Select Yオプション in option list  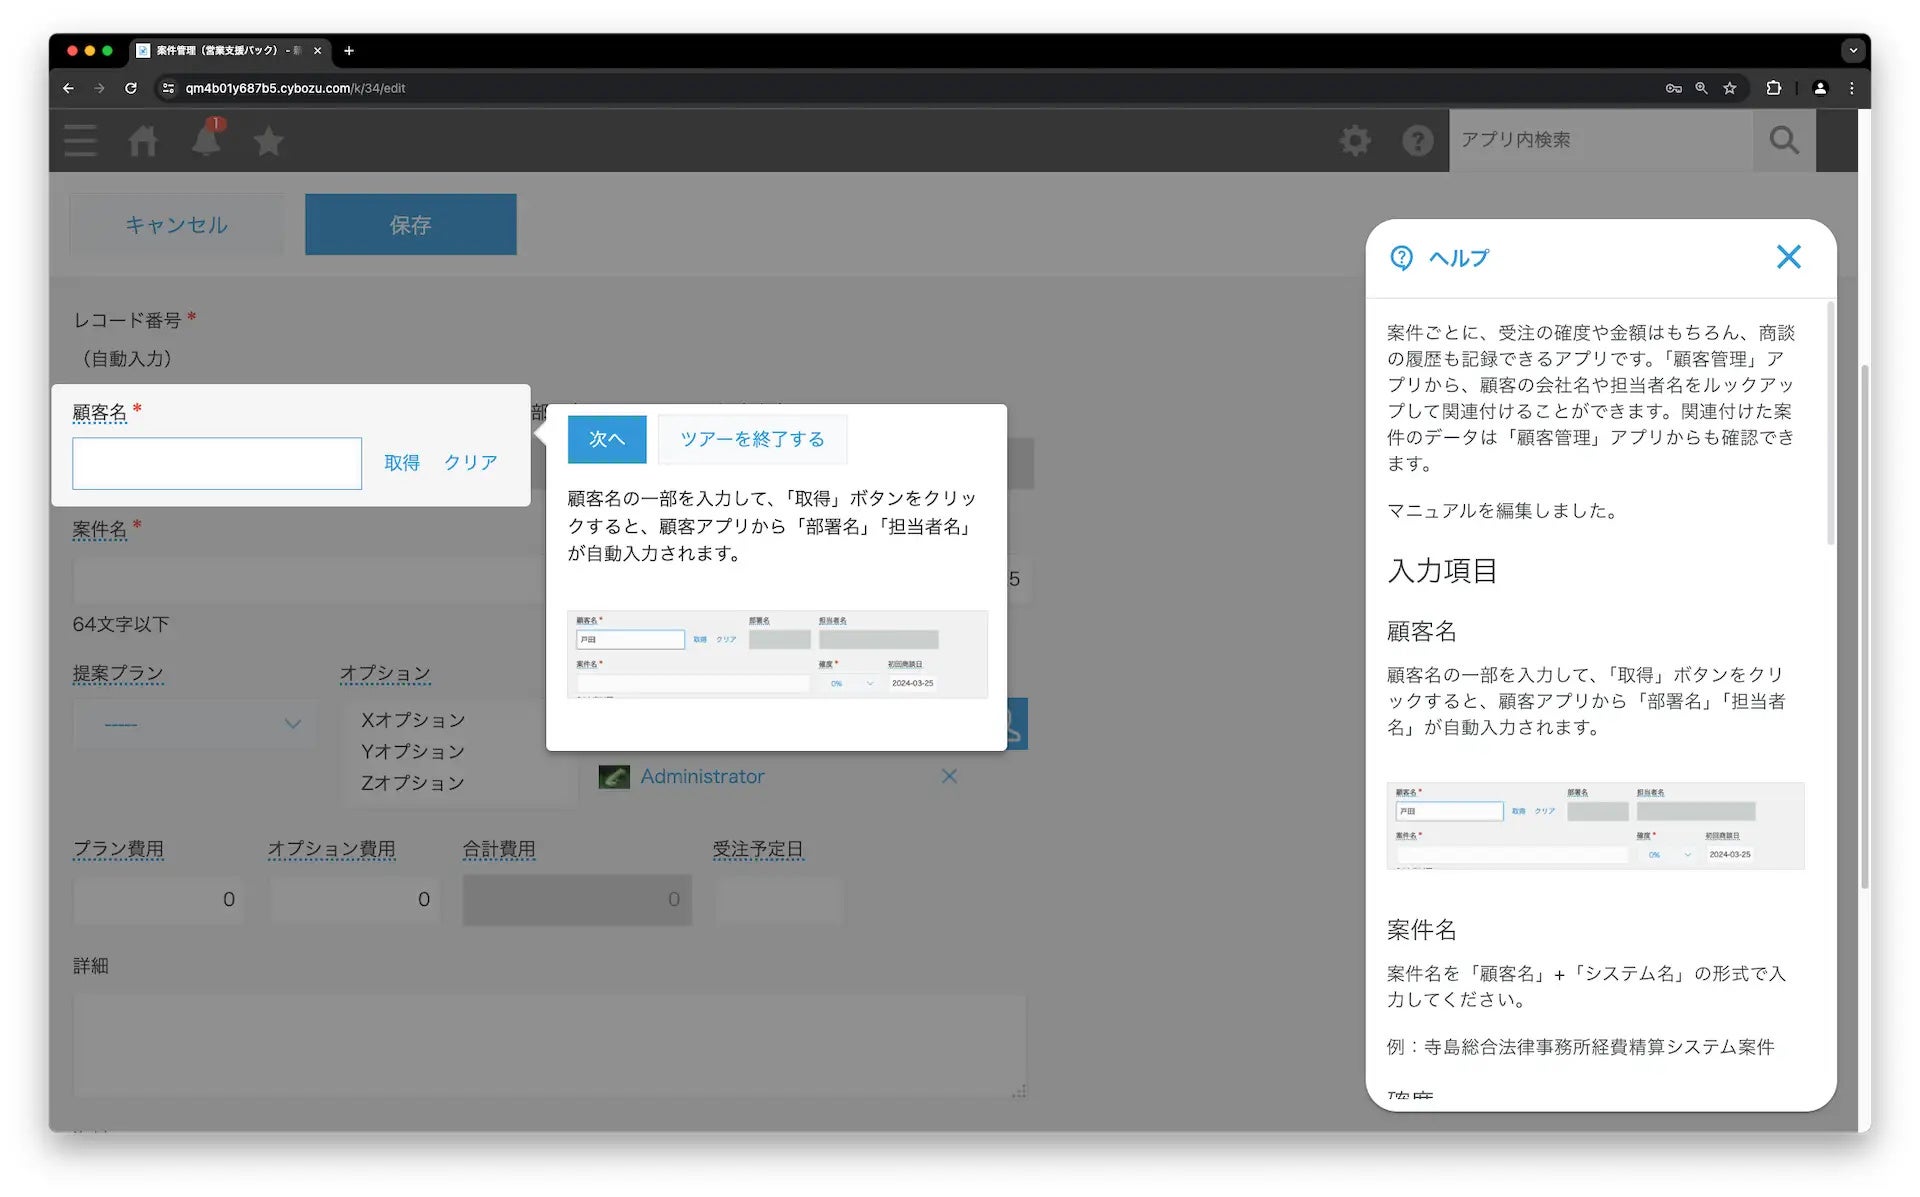tap(413, 751)
